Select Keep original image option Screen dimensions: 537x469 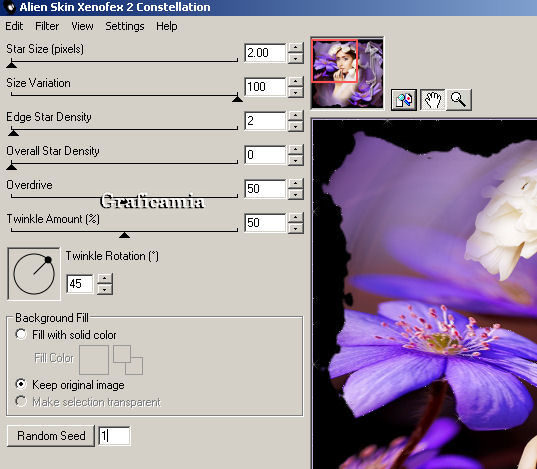tap(21, 384)
